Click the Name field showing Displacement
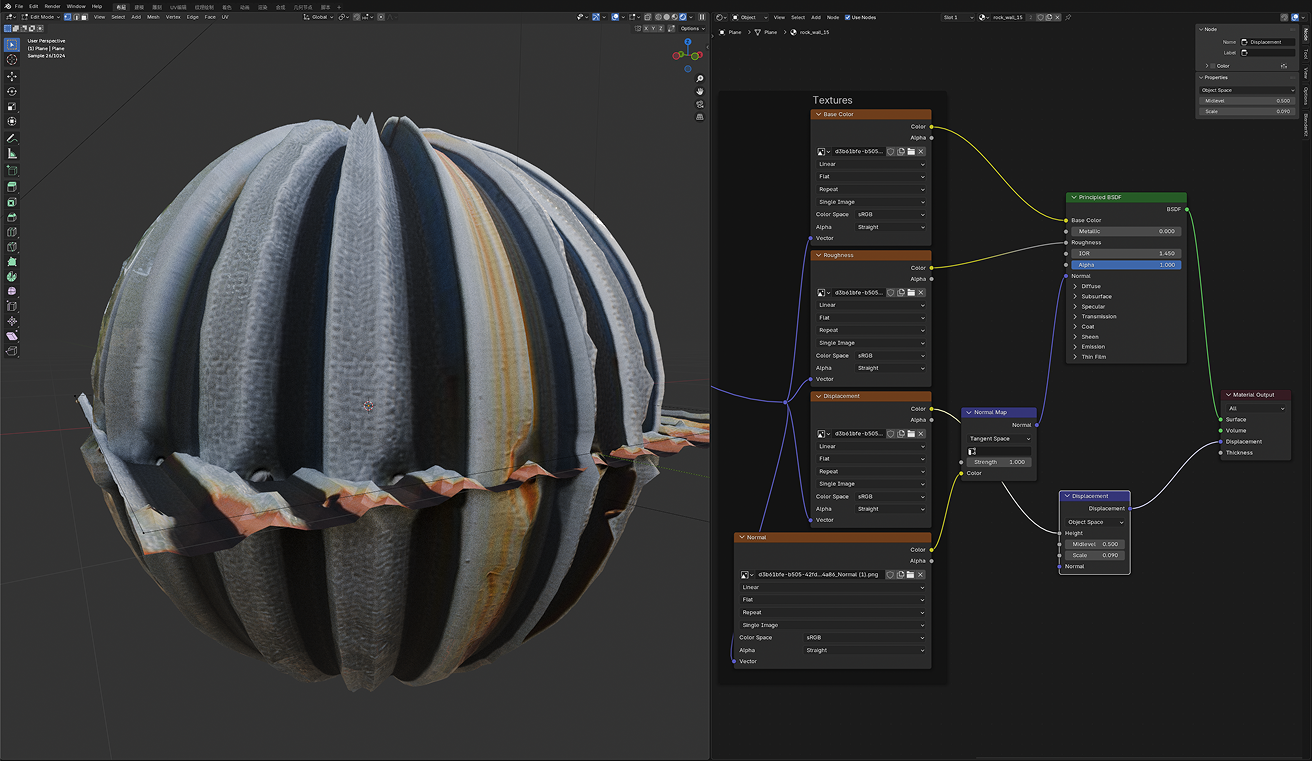This screenshot has width=1312, height=761. pos(1269,42)
